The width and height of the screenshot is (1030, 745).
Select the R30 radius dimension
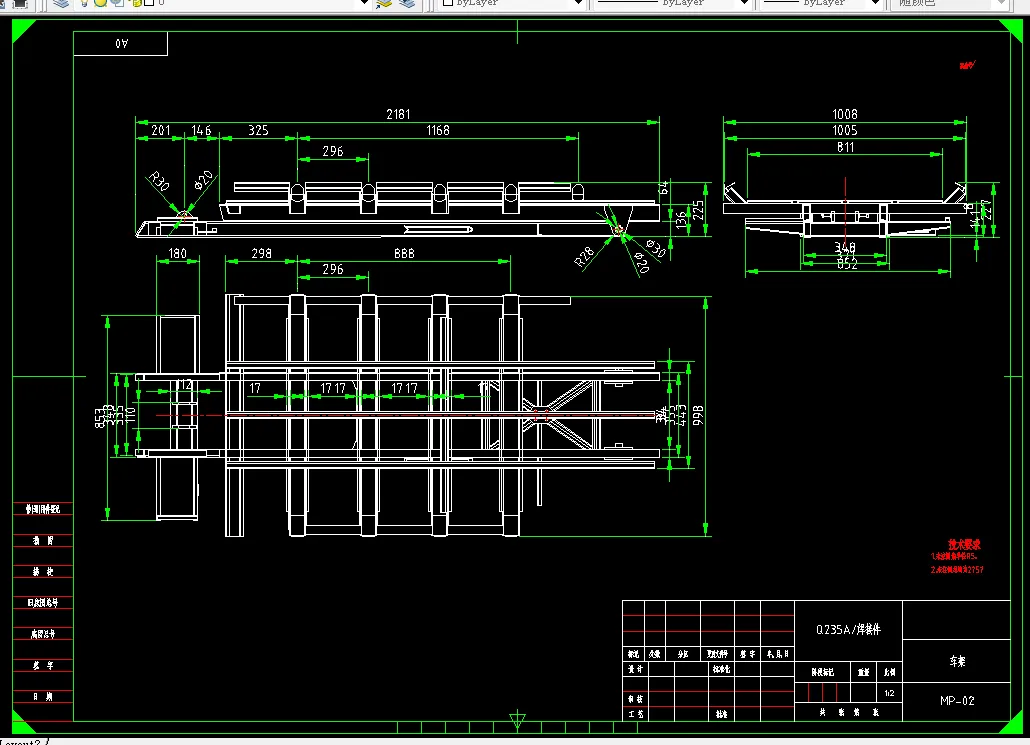click(x=158, y=181)
